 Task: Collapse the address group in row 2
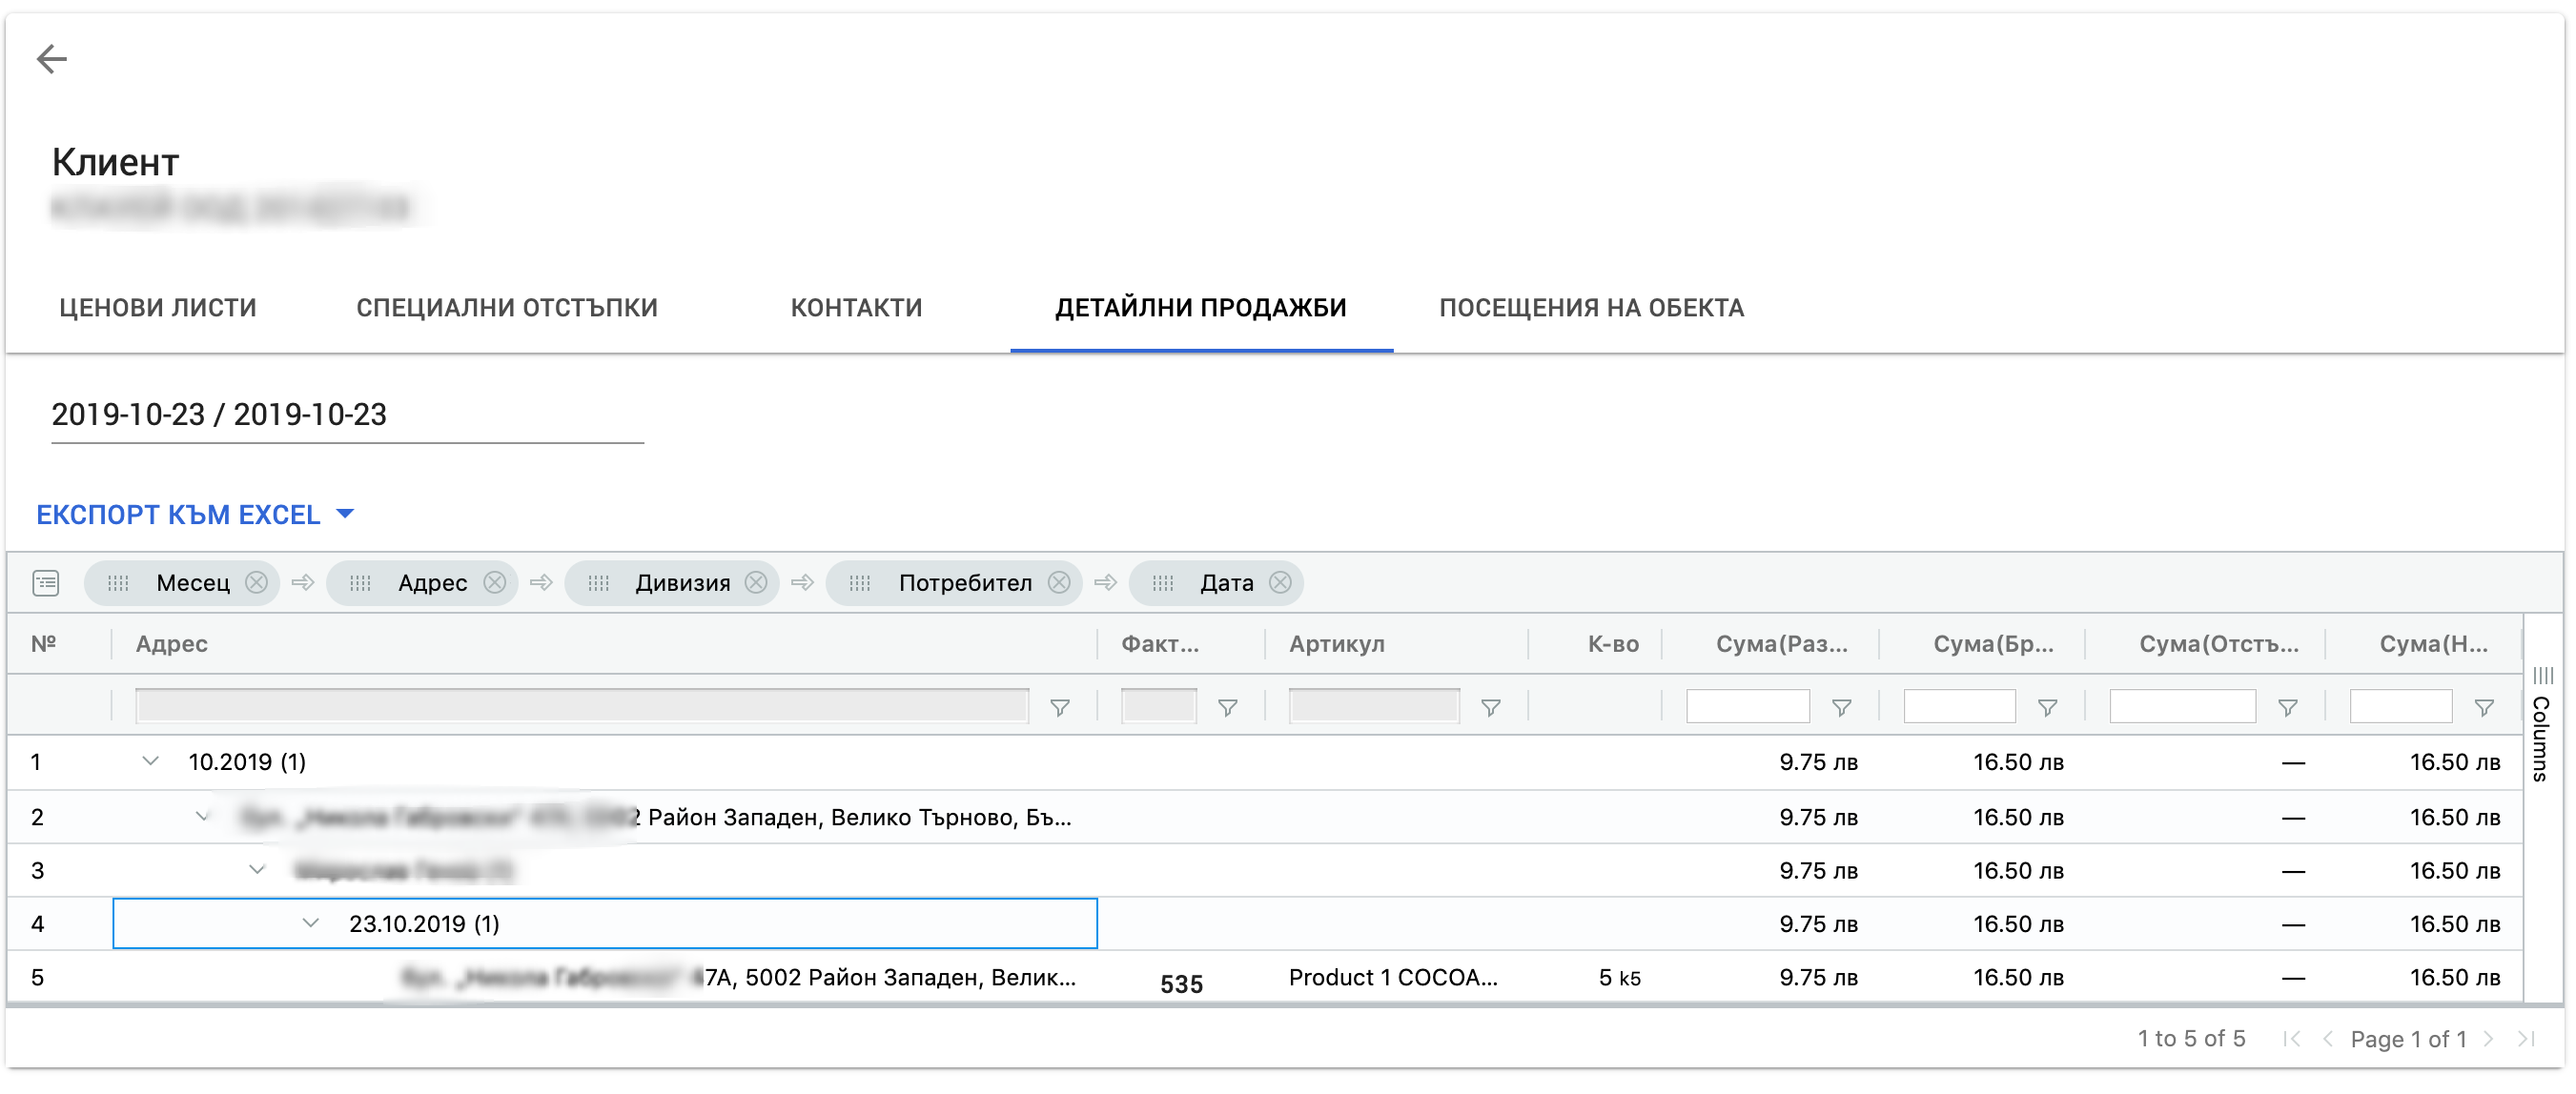coord(203,816)
